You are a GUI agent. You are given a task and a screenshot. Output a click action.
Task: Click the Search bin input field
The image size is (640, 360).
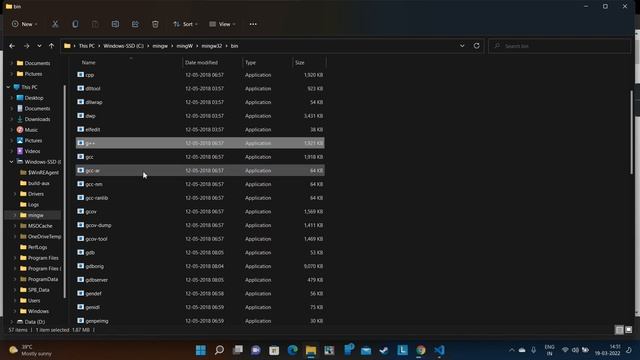[x=559, y=46]
